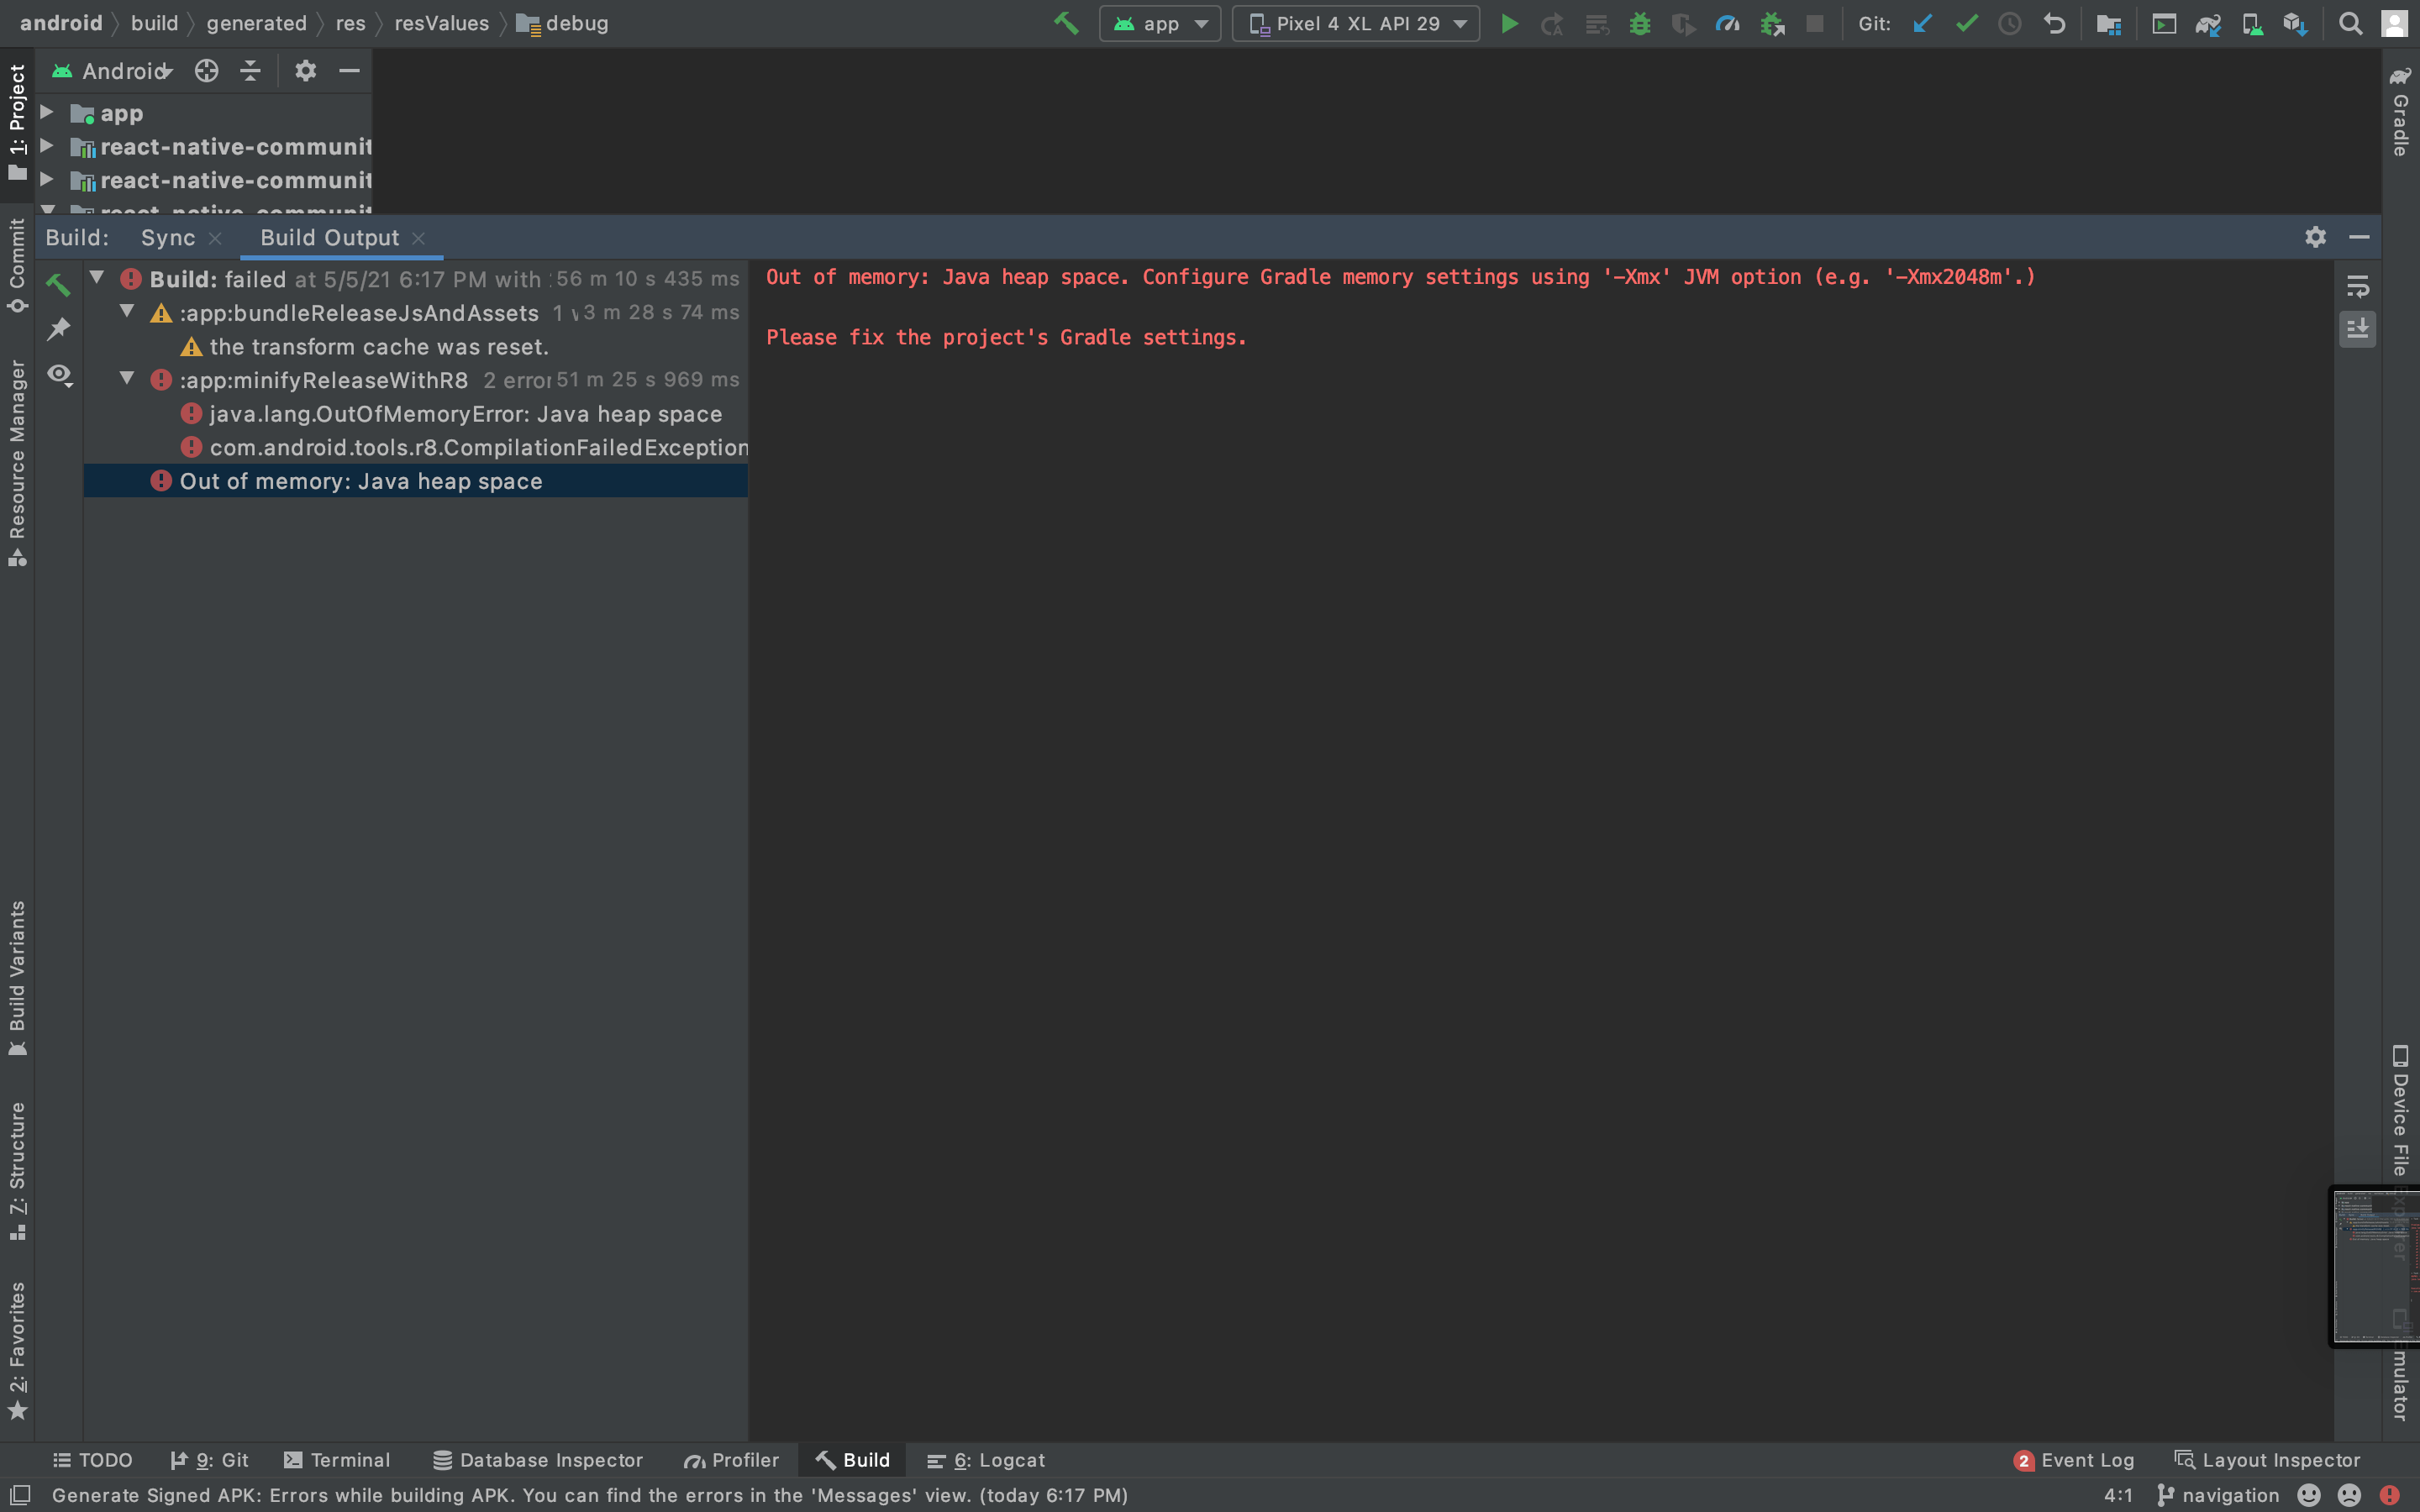Open the Pixel 4 XL API 29 device dropdown
Image resolution: width=2420 pixels, height=1512 pixels.
coord(1356,24)
